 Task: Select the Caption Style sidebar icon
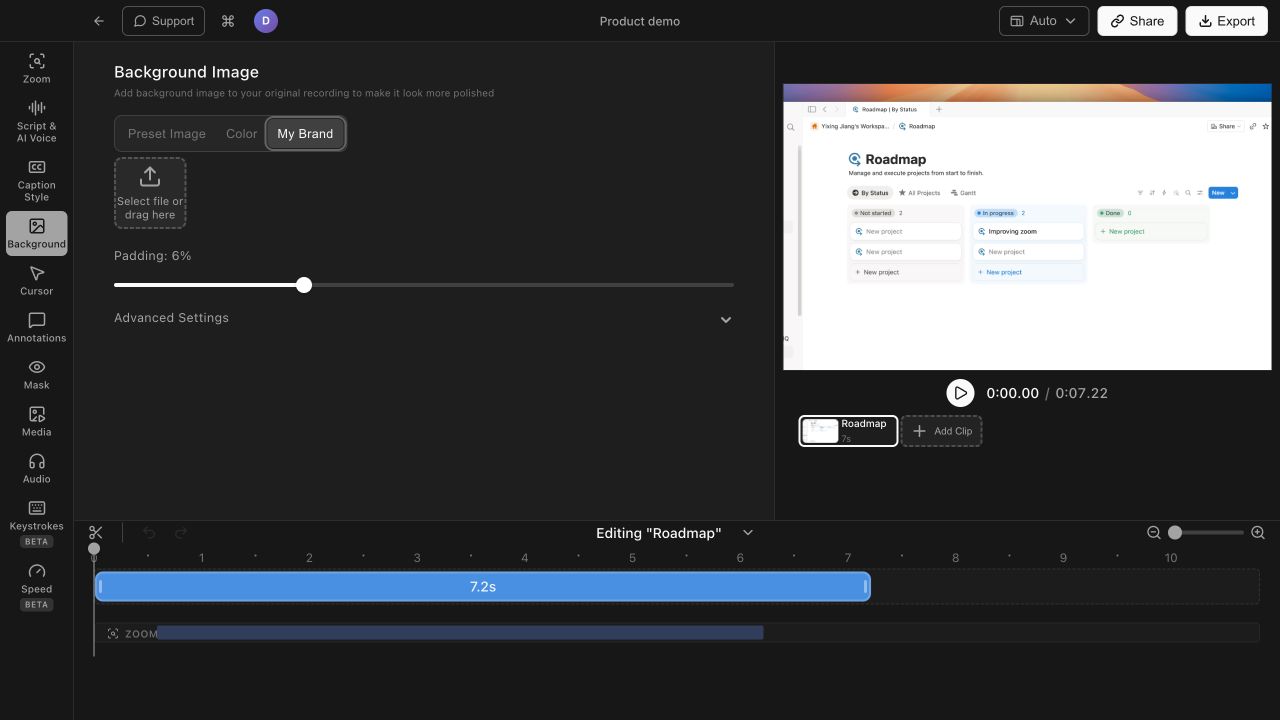tap(37, 180)
